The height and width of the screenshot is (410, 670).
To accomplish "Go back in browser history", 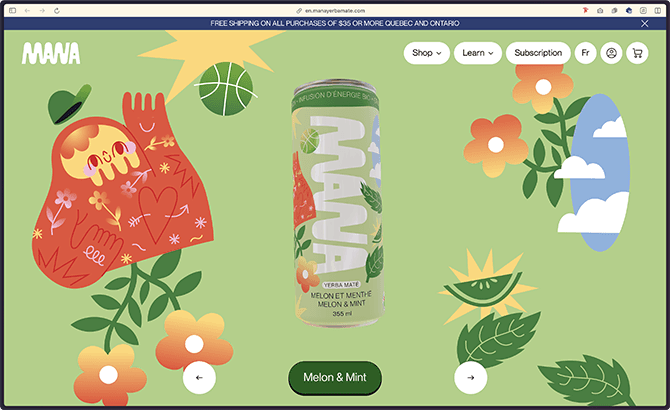I will pyautogui.click(x=27, y=11).
